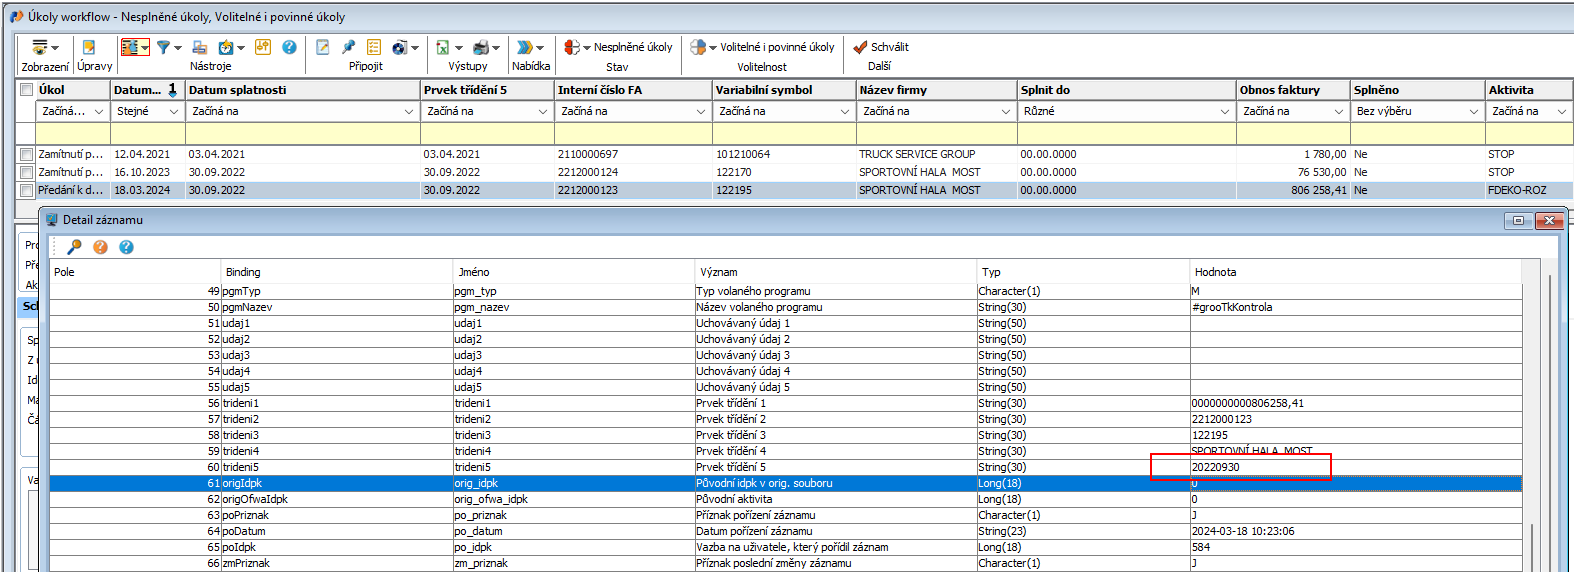Click the red-highlighted view icon in Nástroje

click(130, 47)
